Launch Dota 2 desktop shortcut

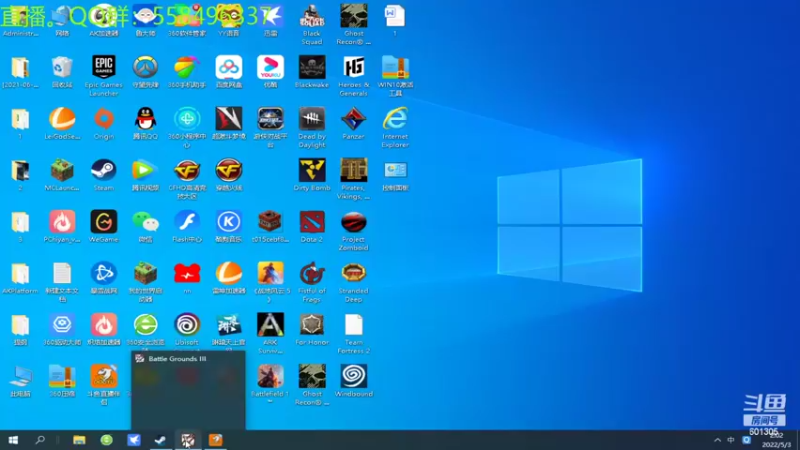pos(312,222)
